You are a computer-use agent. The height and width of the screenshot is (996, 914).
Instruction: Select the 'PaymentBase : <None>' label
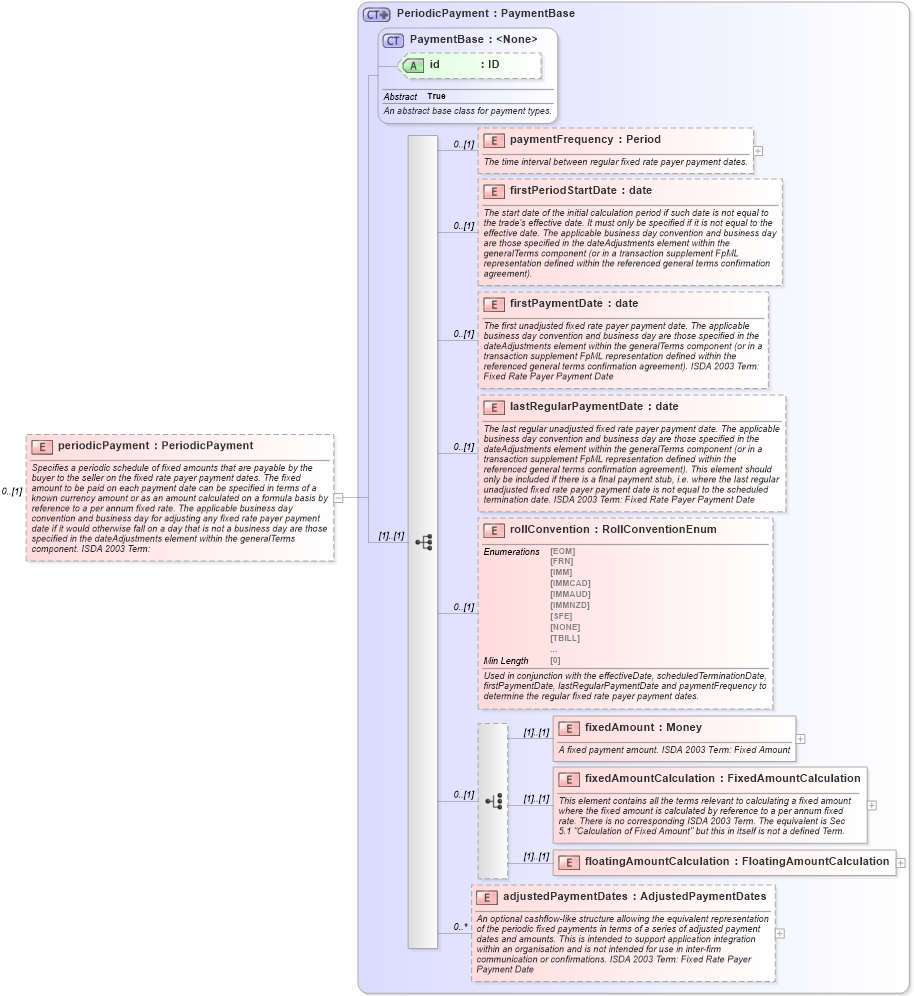[x=473, y=39]
